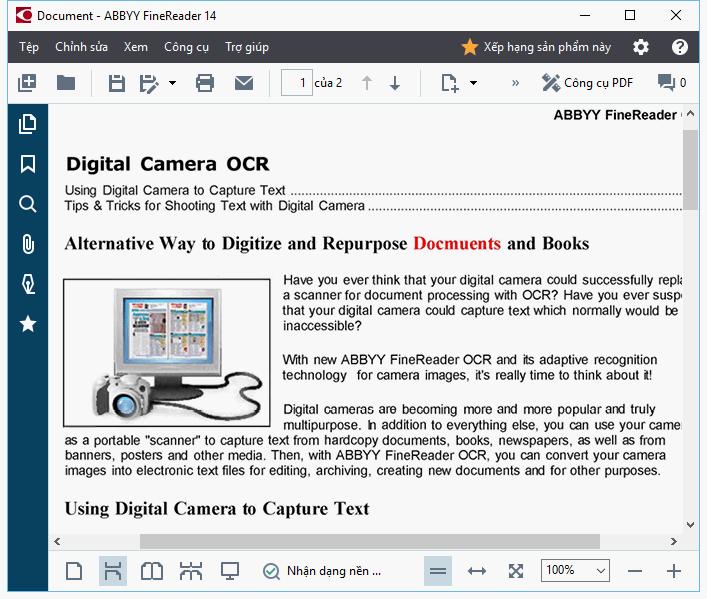Open the Digital Signatures pen icon panel
This screenshot has width=707, height=599.
coord(28,284)
